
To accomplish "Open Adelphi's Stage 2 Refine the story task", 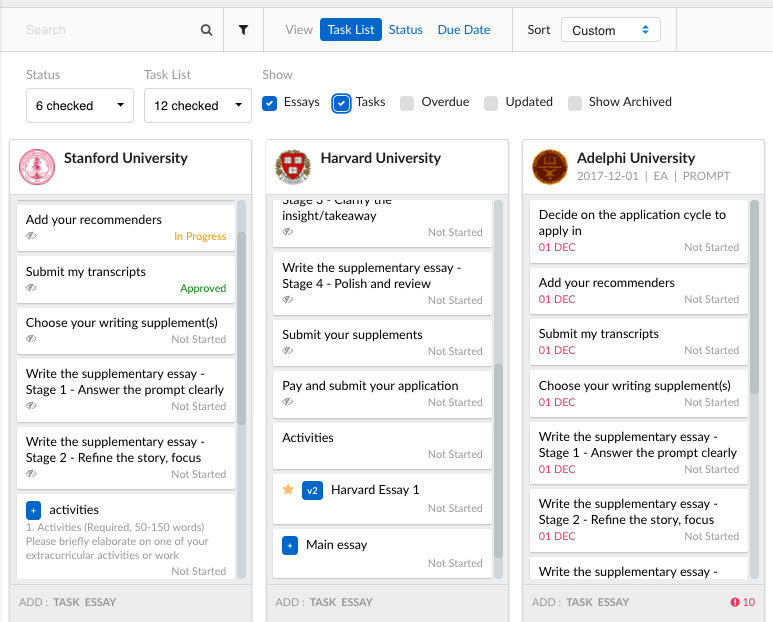I will [x=639, y=520].
